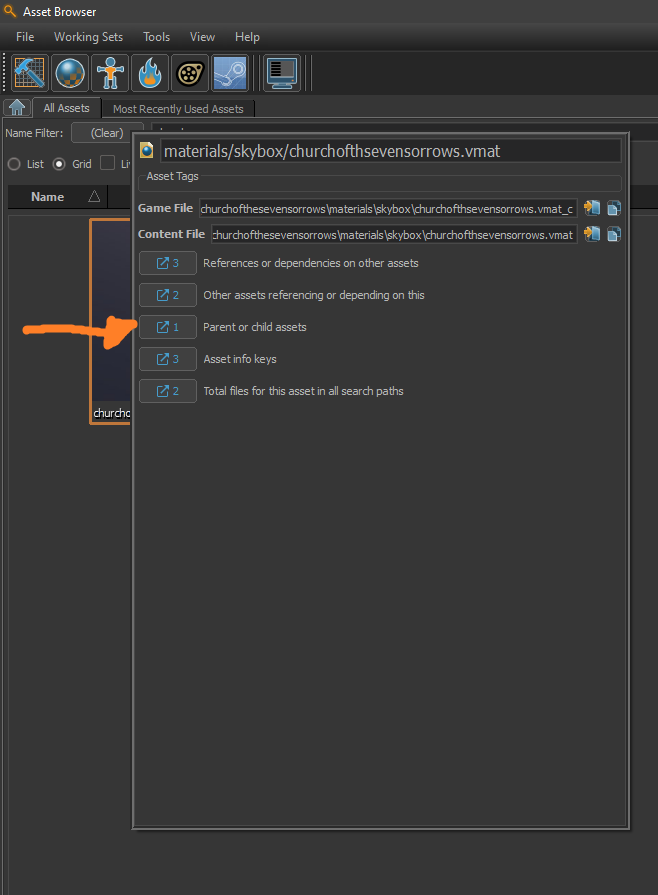Toggle the checkbox next to Grid
The height and width of the screenshot is (895, 658).
click(x=107, y=163)
